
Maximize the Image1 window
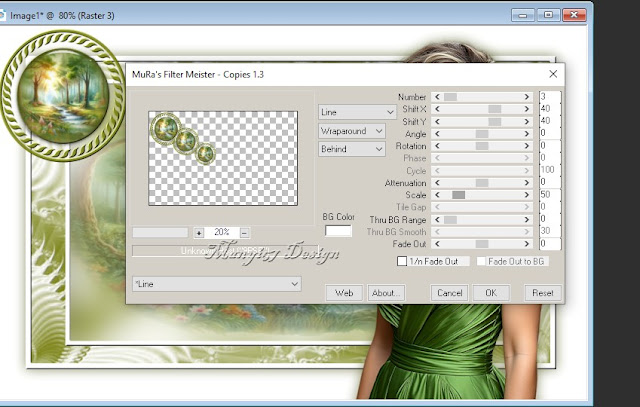(x=548, y=15)
